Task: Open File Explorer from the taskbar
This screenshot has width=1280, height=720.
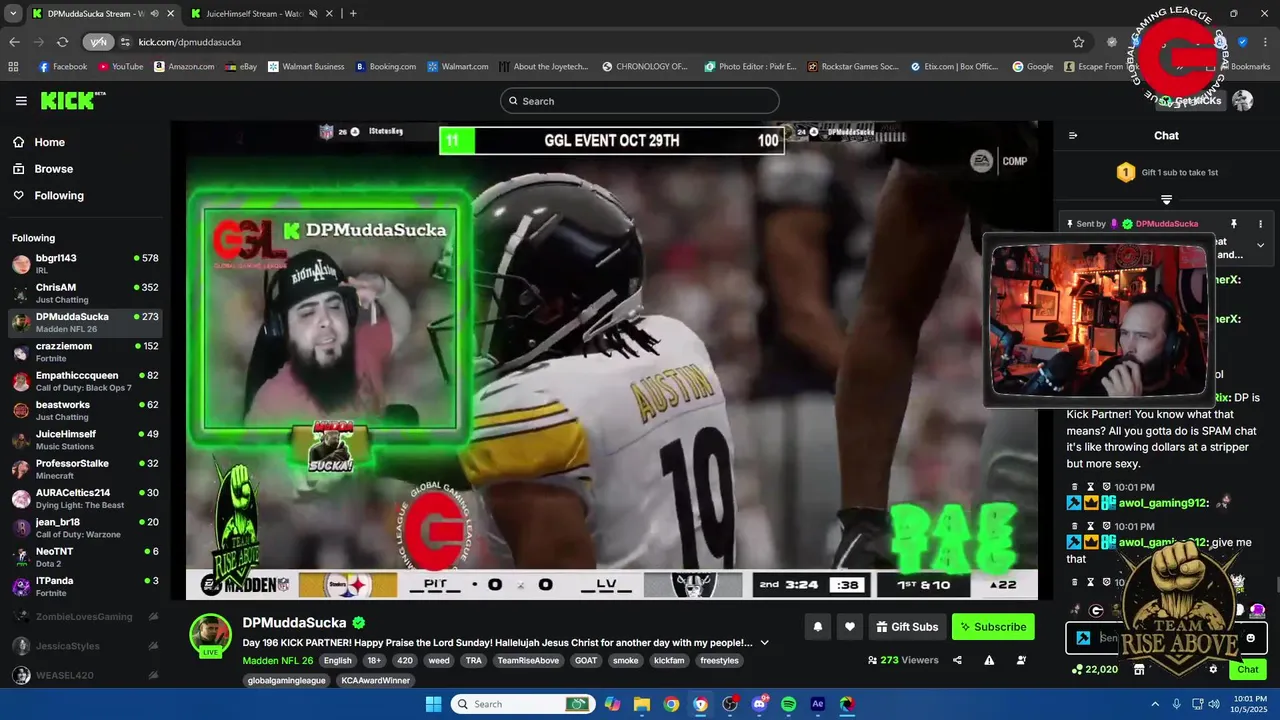Action: [641, 704]
